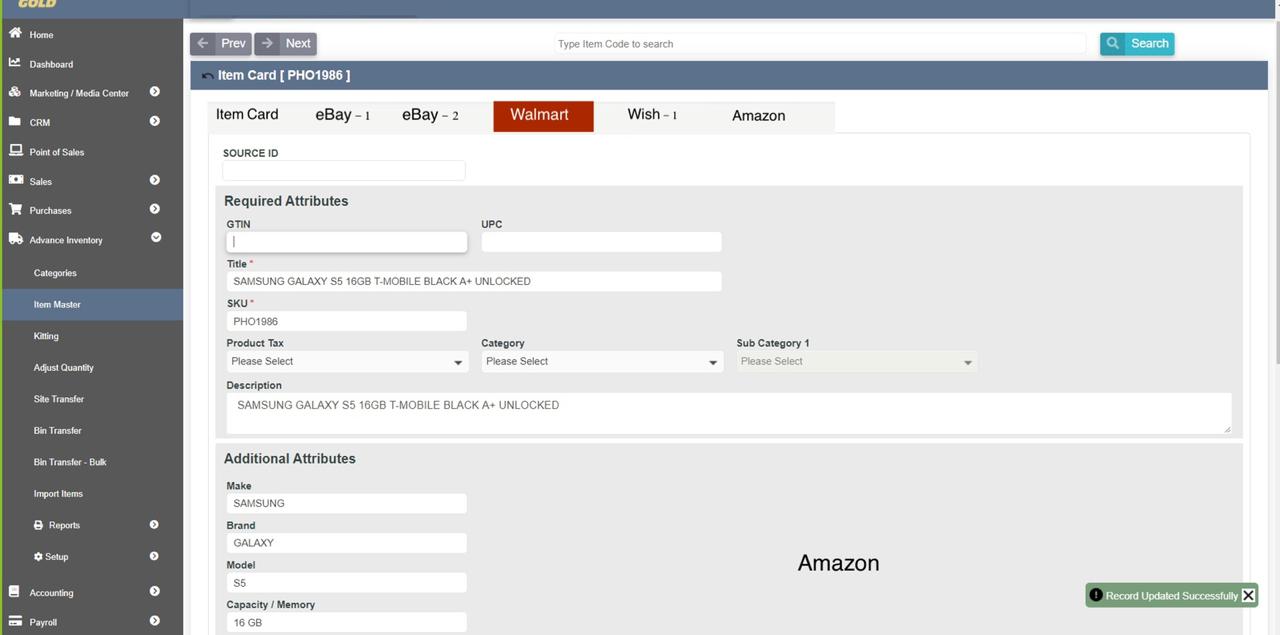
Task: Click the Search button
Action: click(x=1137, y=43)
